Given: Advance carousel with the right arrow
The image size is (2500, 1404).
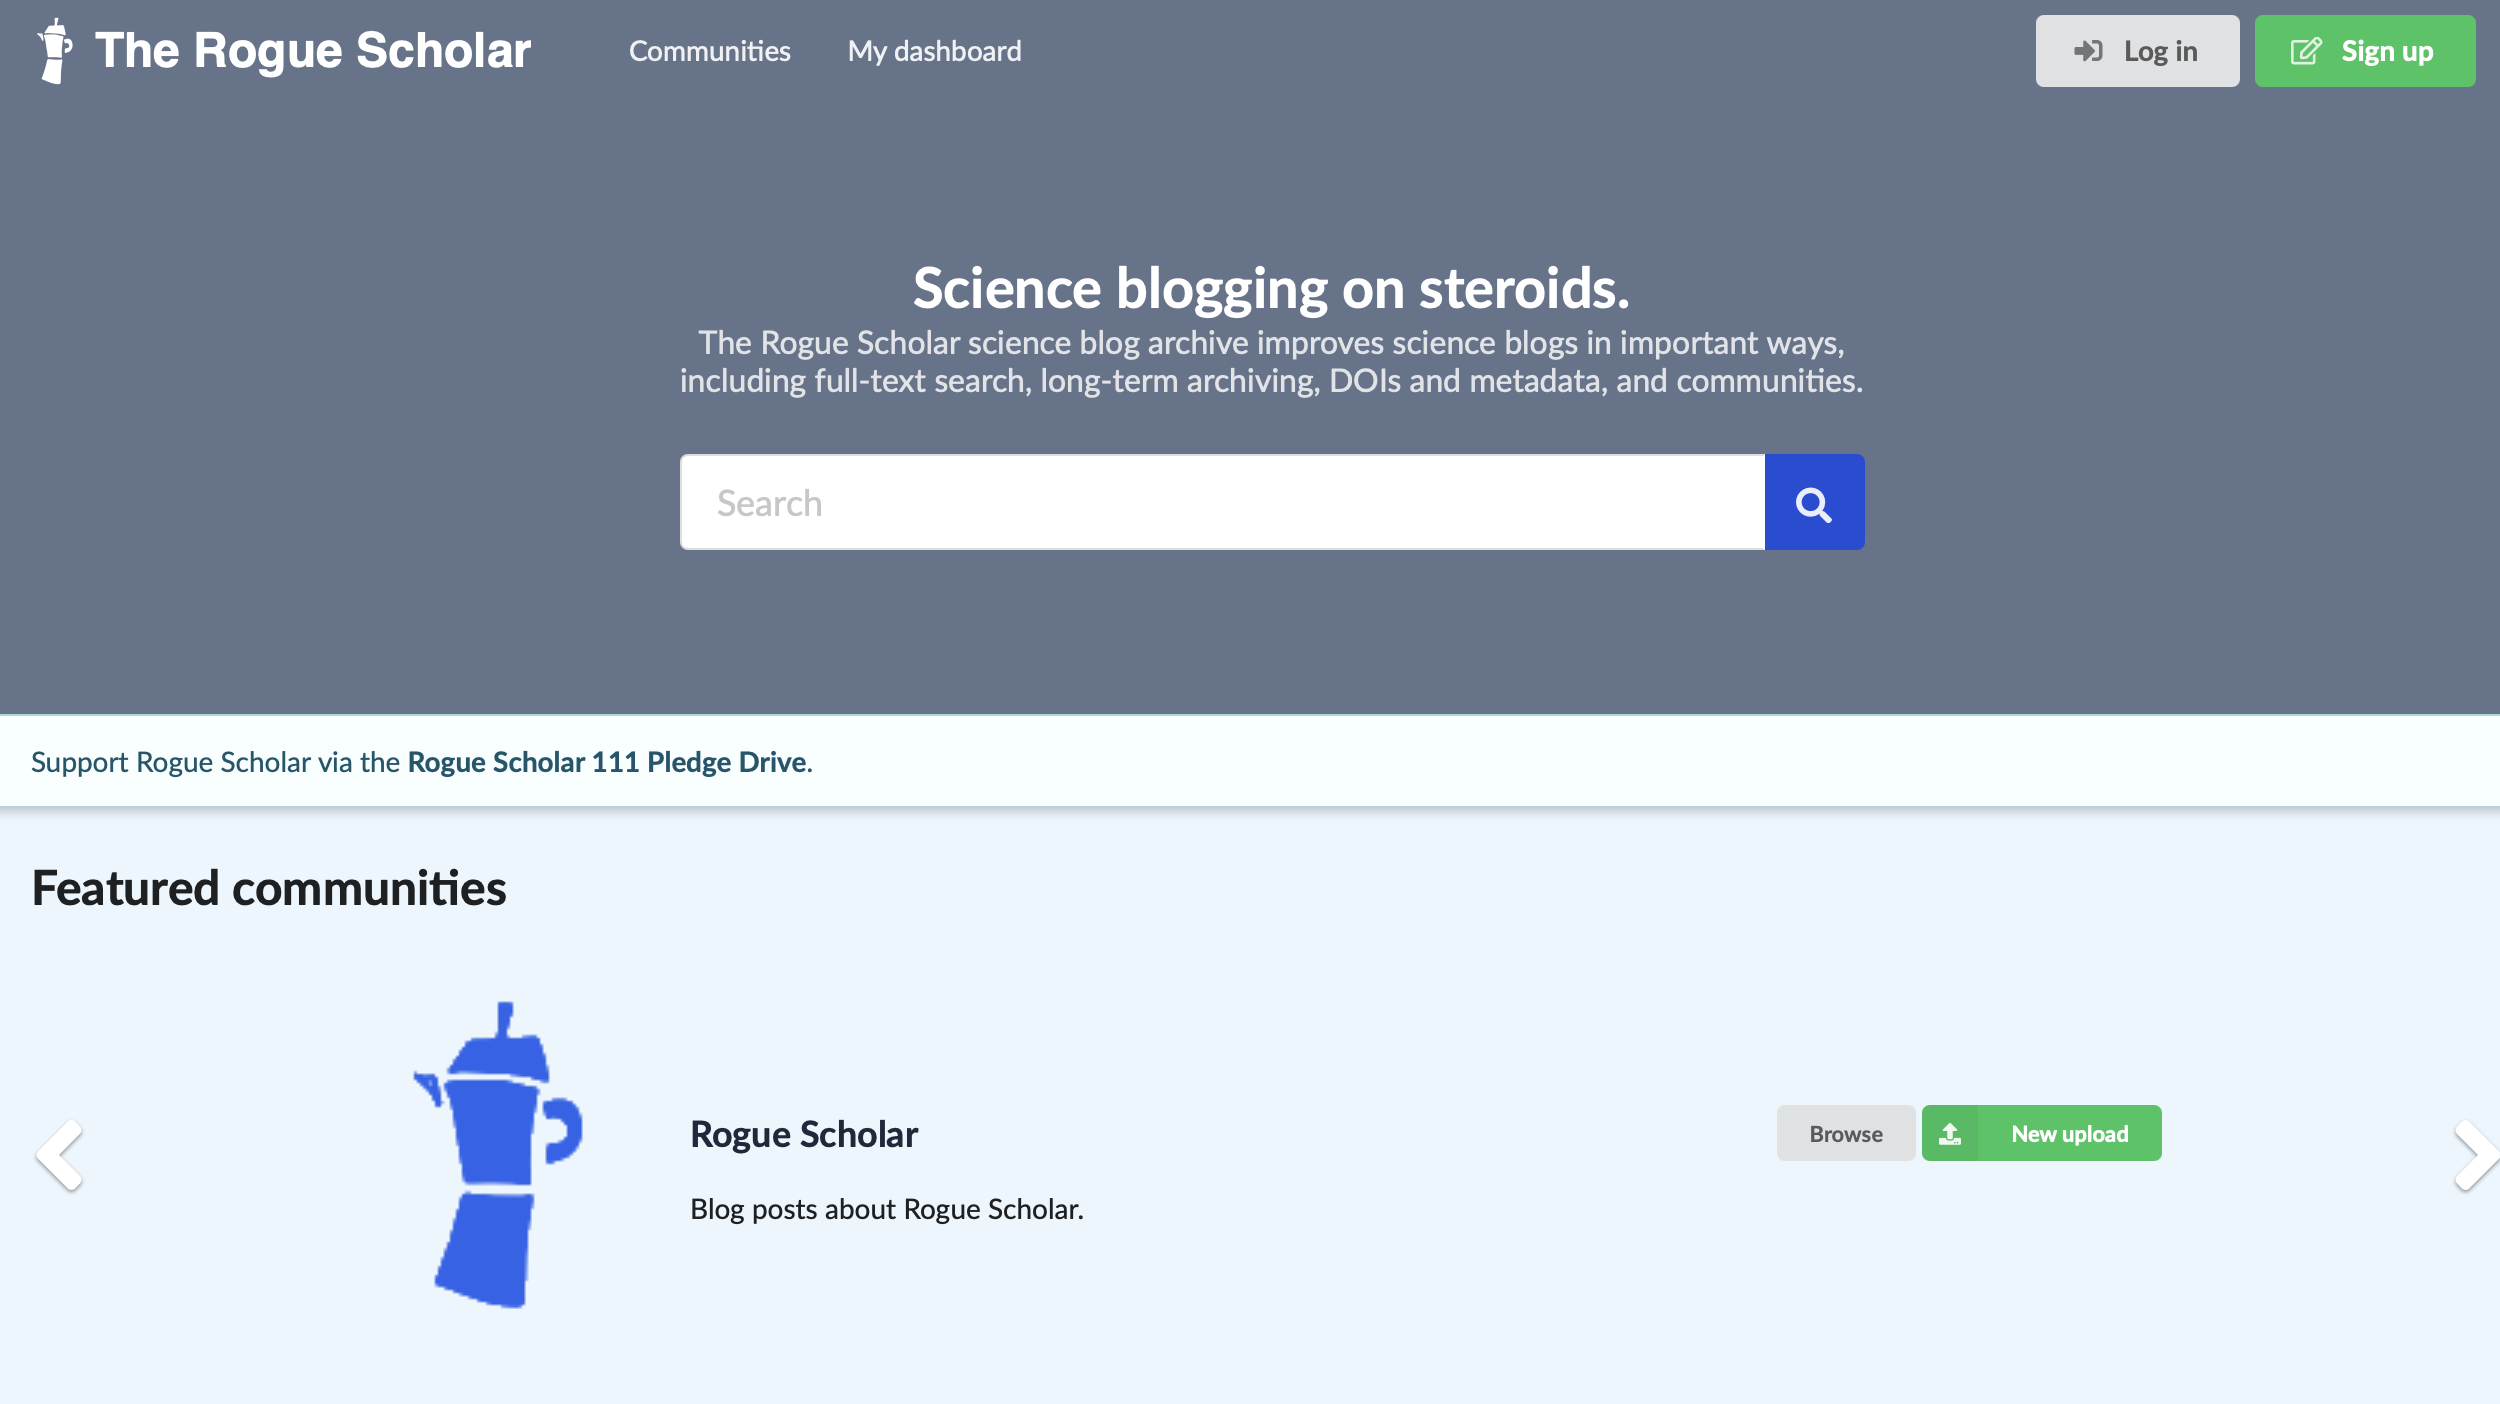Looking at the screenshot, I should [x=2474, y=1155].
